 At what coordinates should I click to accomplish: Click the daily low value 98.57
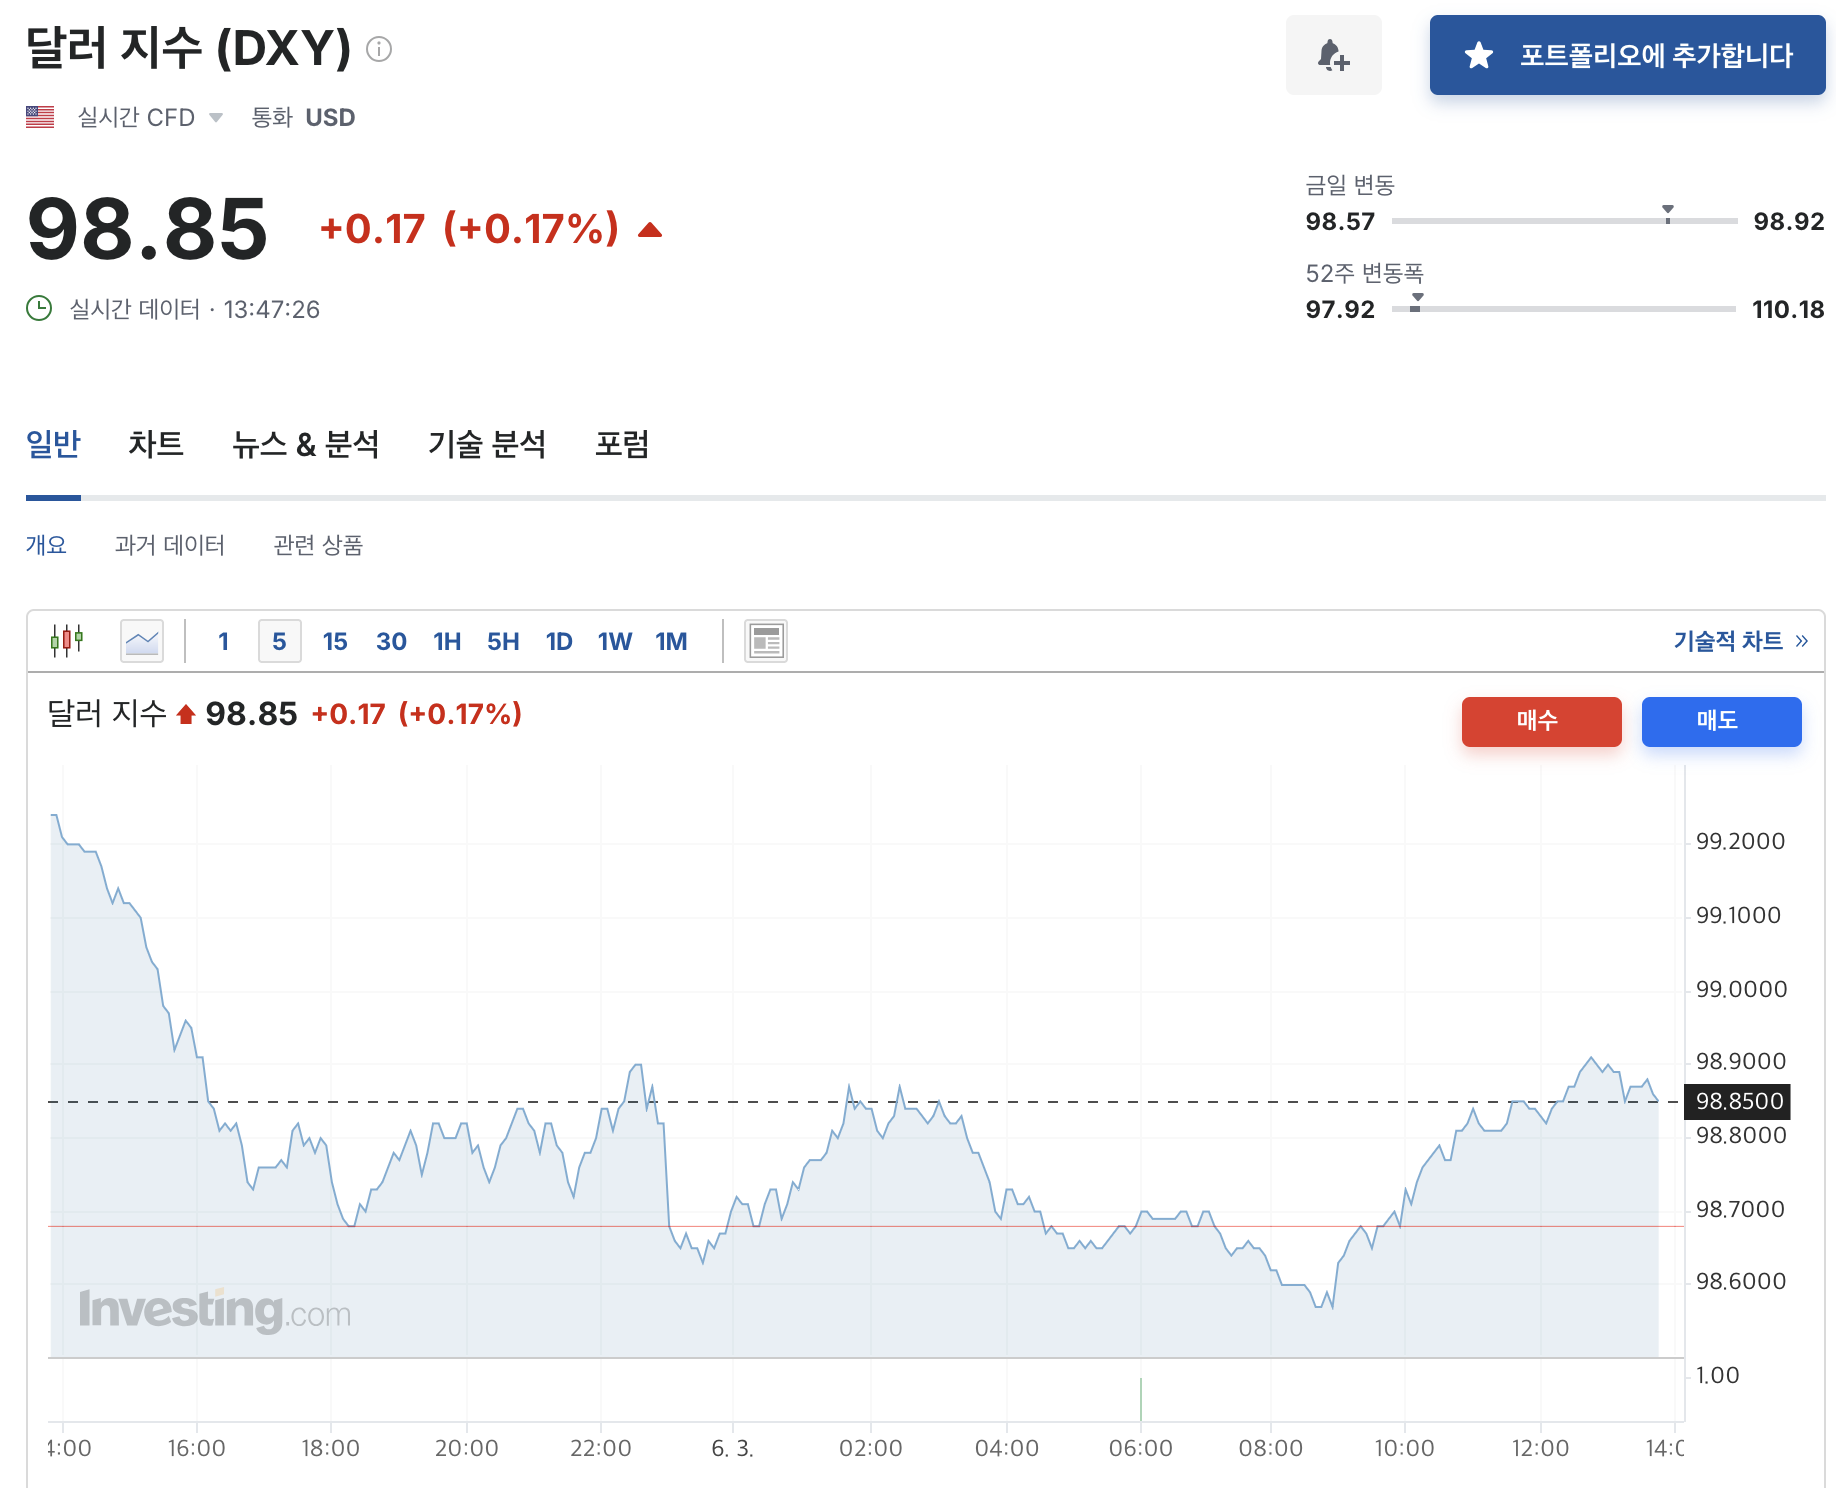[x=1340, y=221]
